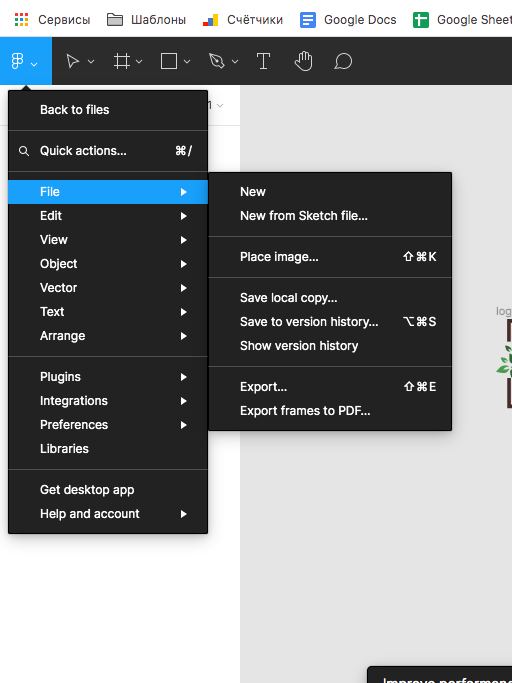512x683 pixels.
Task: Open the Preferences menu item
Action: point(108,425)
